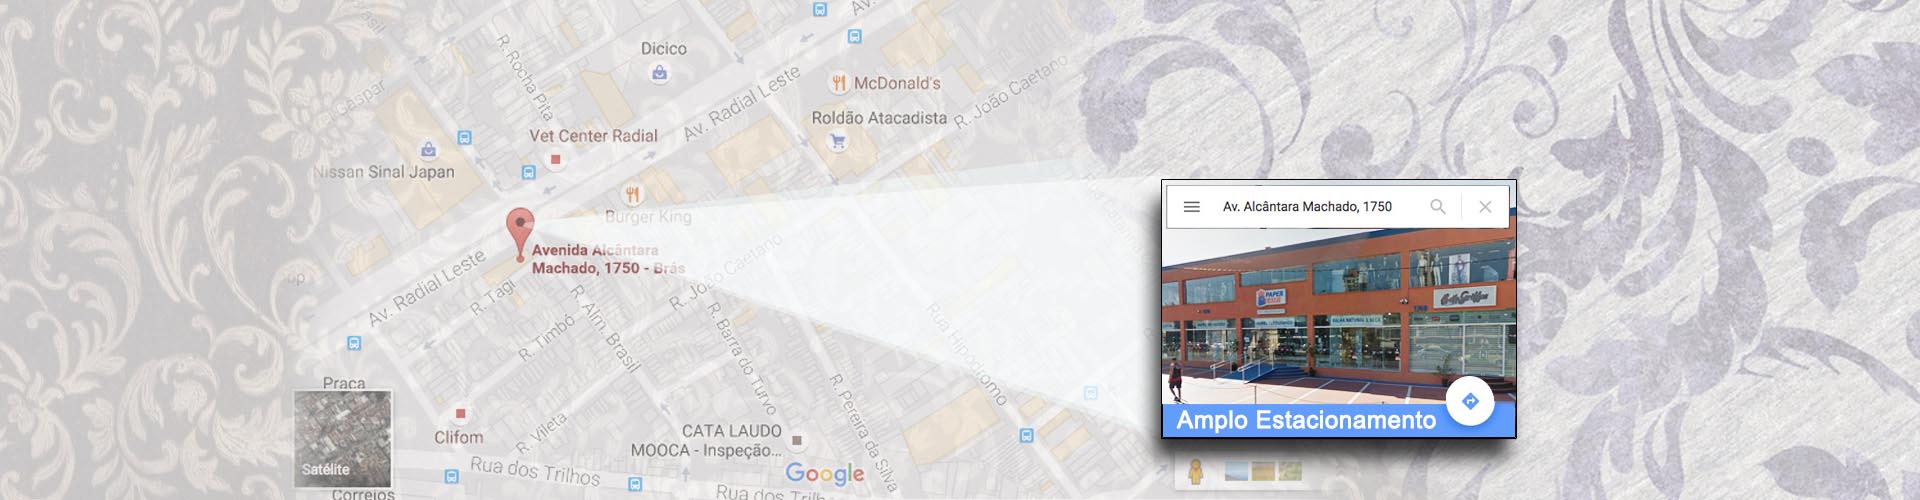Select the Vet Center Radial marker
This screenshot has width=1920, height=500.
pos(556,160)
